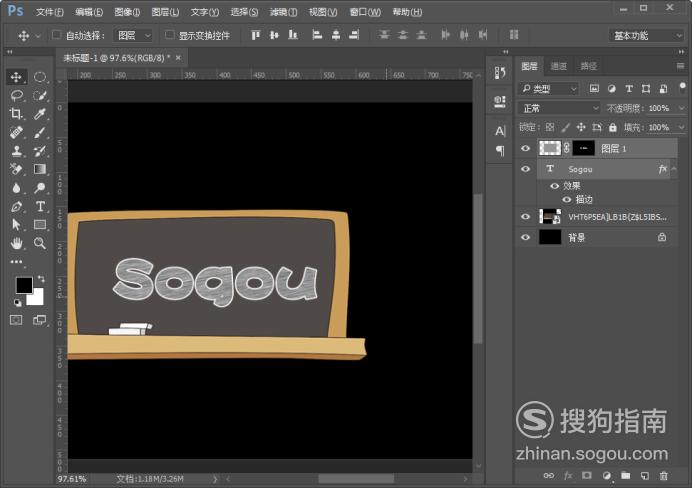Select the Zoom tool
The height and width of the screenshot is (488, 692).
pyautogui.click(x=40, y=243)
